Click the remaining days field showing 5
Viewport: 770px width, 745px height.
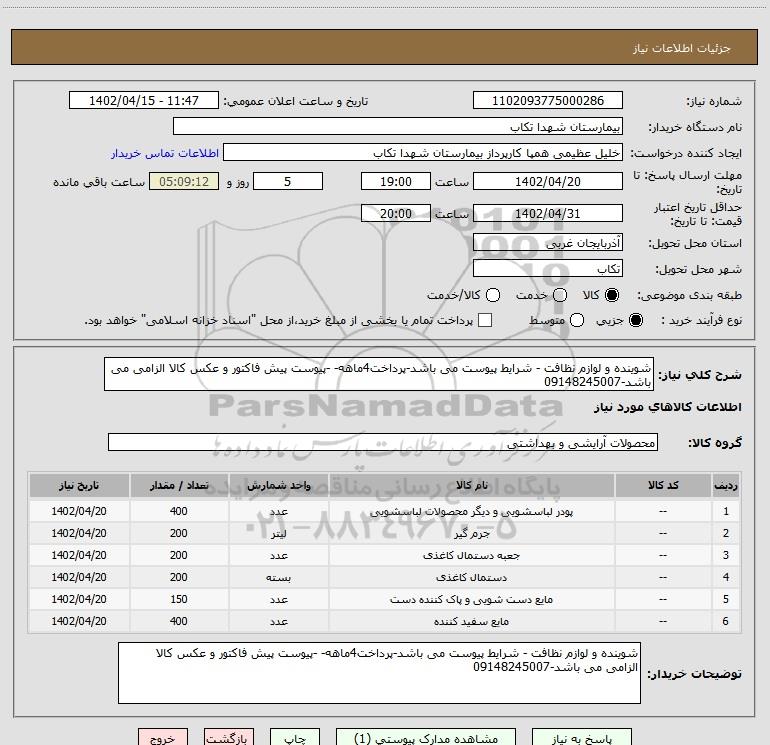click(288, 181)
